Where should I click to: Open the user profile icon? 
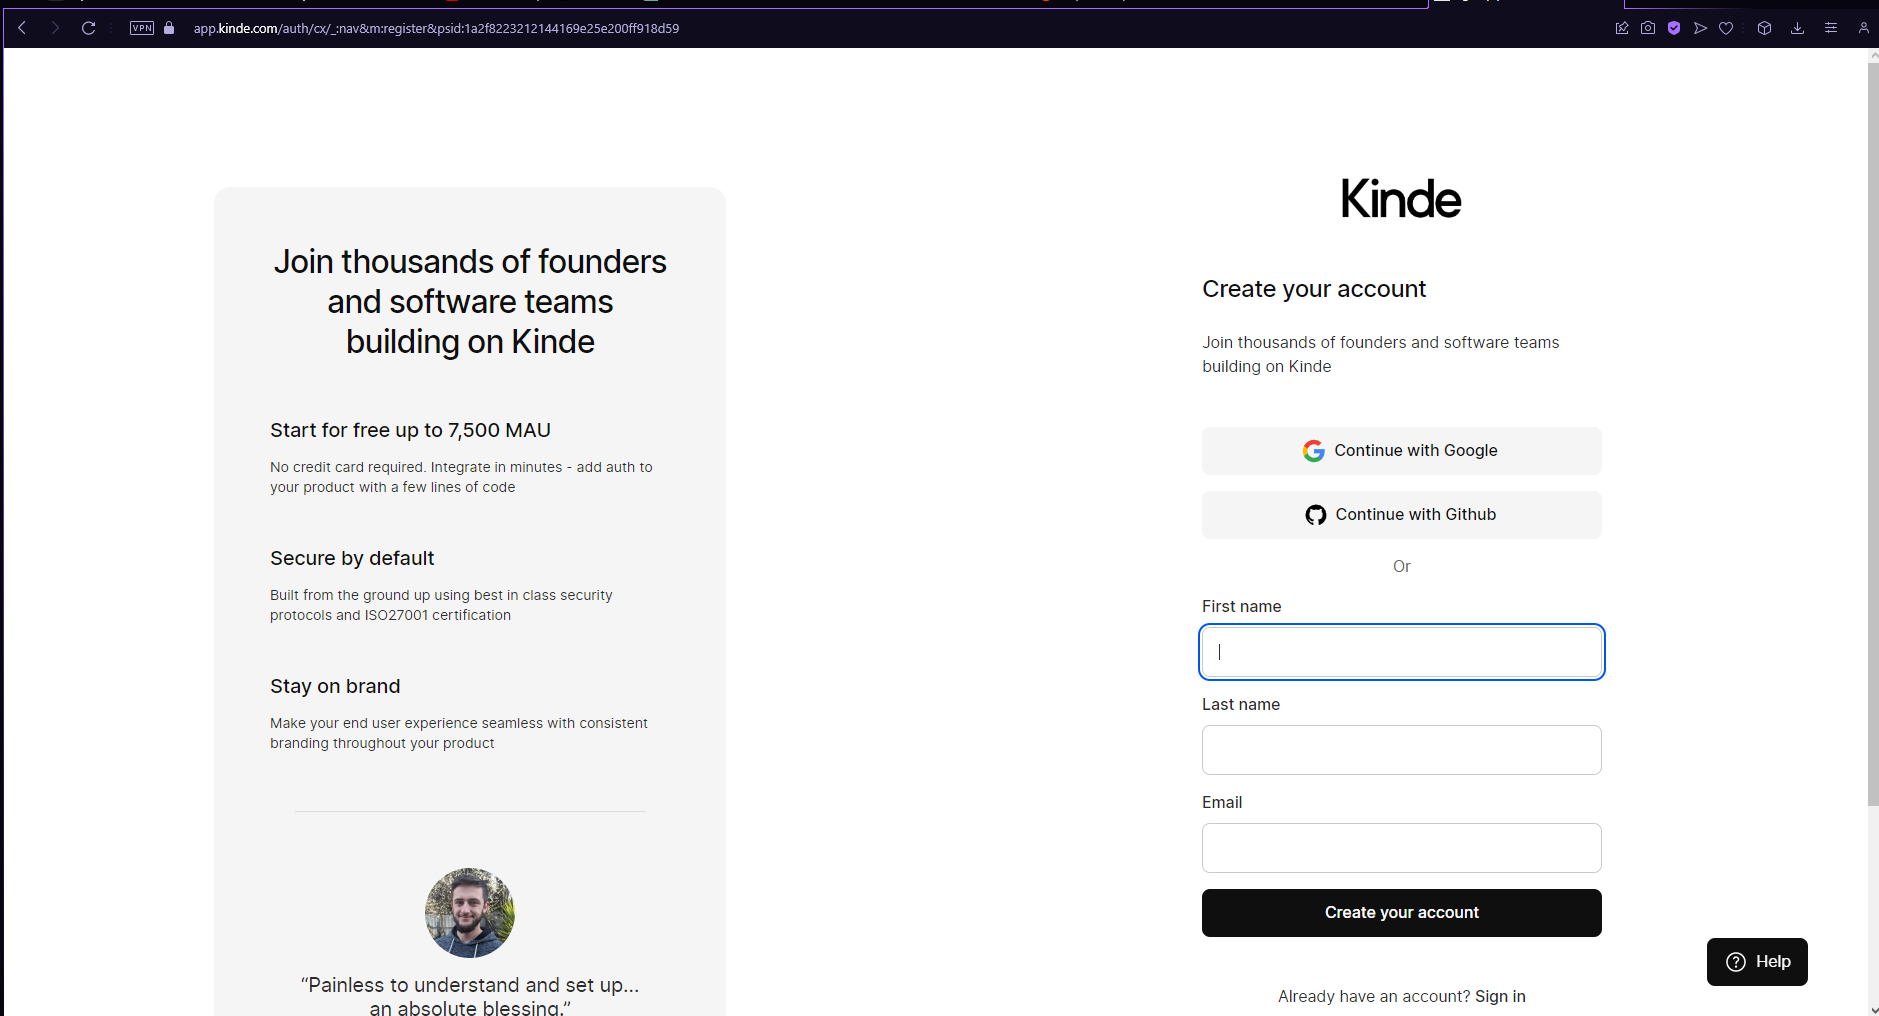[1864, 28]
